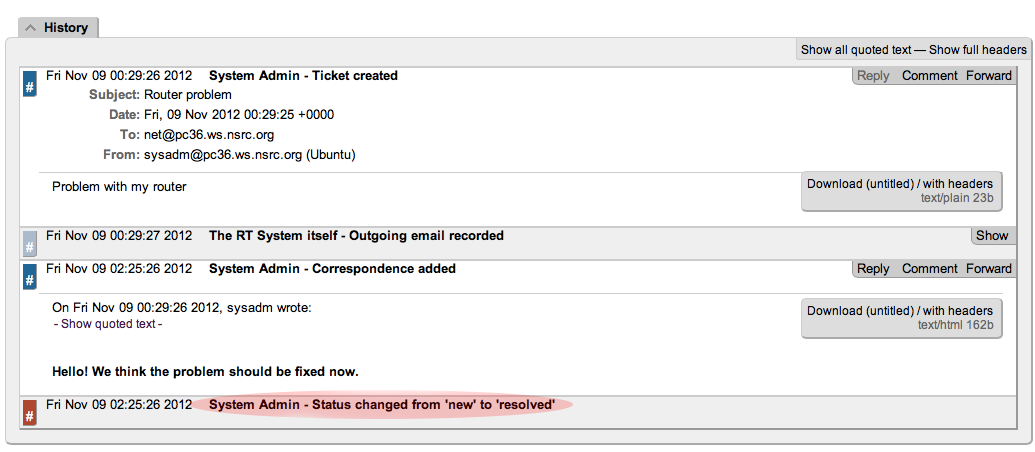Click the blue # anchor for Ticket created
This screenshot has height=452, width=1035.
[30, 85]
